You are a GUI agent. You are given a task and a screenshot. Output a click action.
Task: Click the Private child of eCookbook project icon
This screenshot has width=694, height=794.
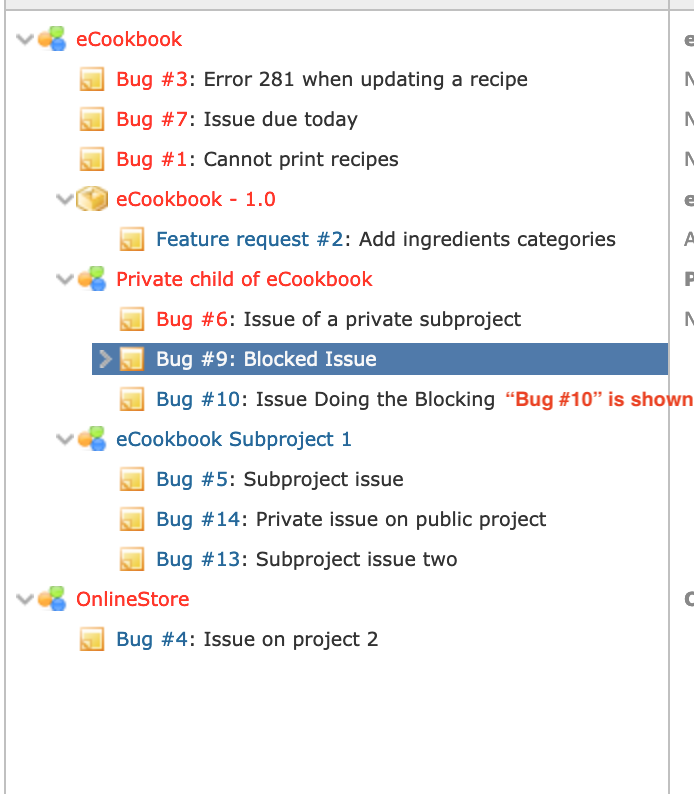pyautogui.click(x=92, y=279)
